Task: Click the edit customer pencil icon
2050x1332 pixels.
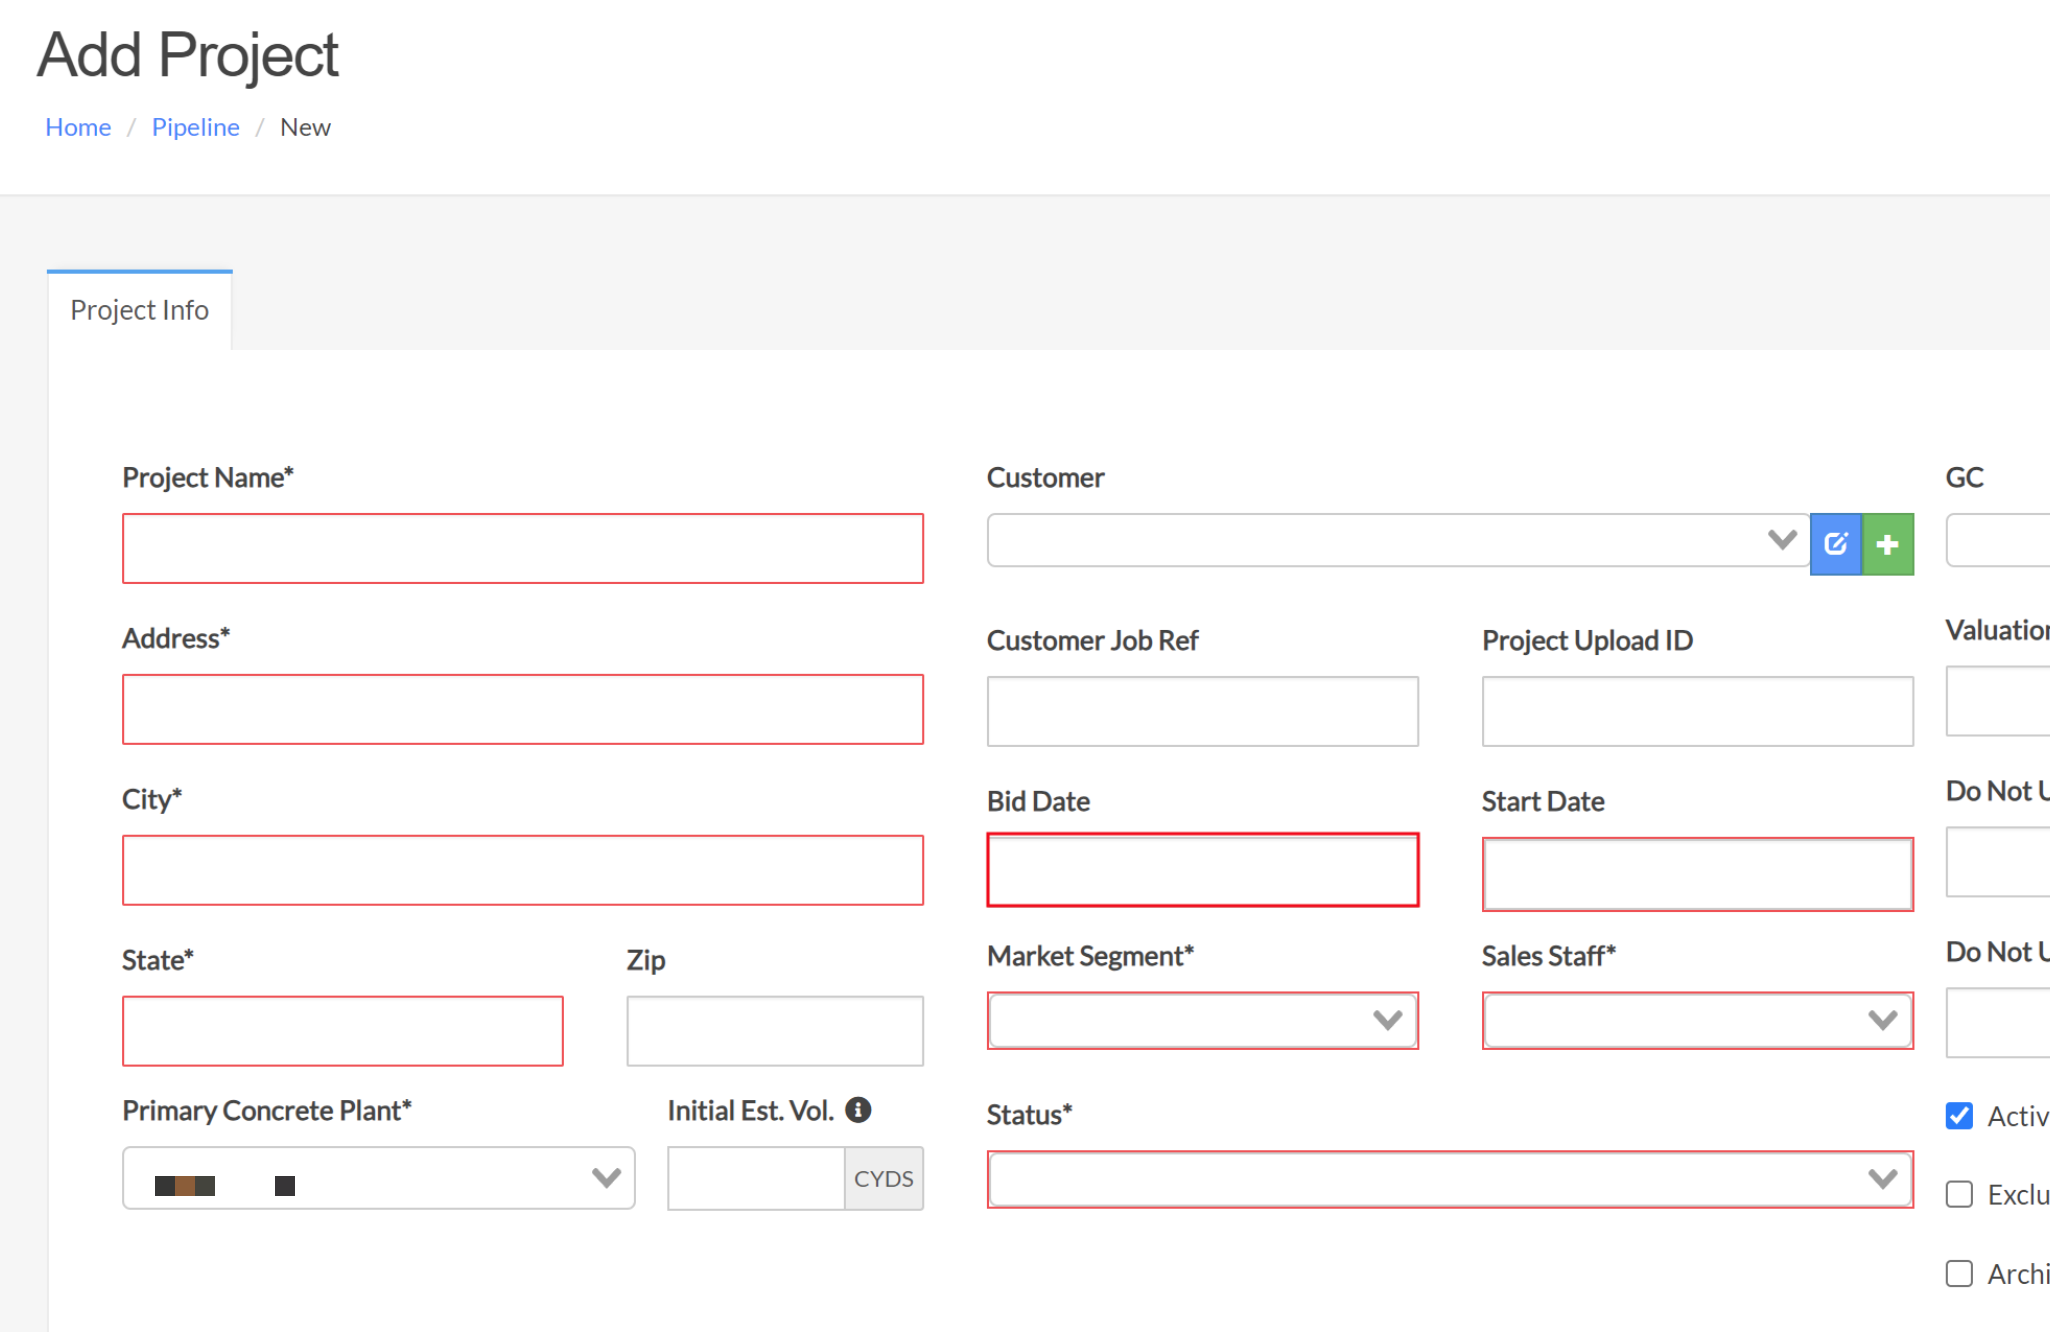Action: pyautogui.click(x=1836, y=544)
